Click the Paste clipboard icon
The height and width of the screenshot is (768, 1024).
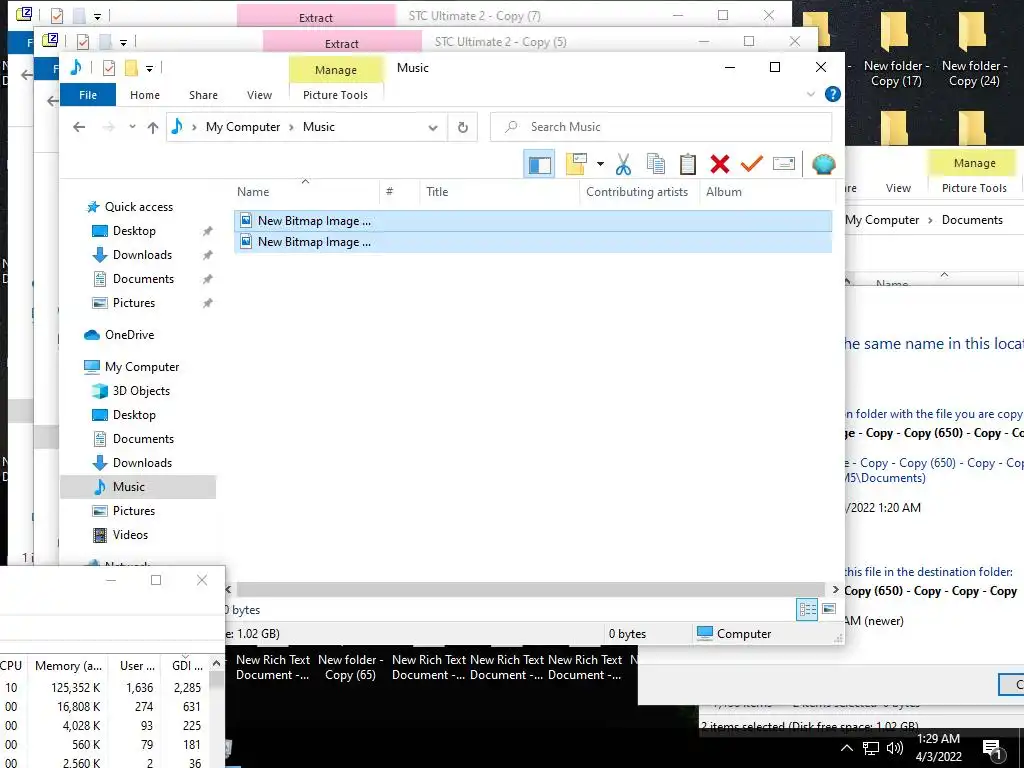click(688, 164)
